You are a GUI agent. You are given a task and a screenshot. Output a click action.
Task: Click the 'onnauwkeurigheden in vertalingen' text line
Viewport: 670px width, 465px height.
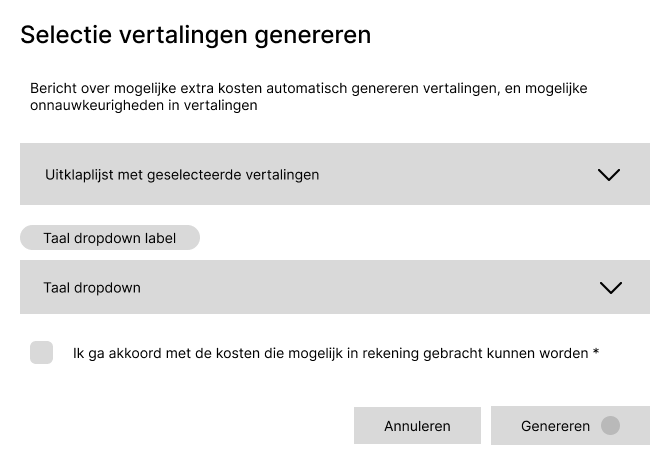pyautogui.click(x=144, y=105)
